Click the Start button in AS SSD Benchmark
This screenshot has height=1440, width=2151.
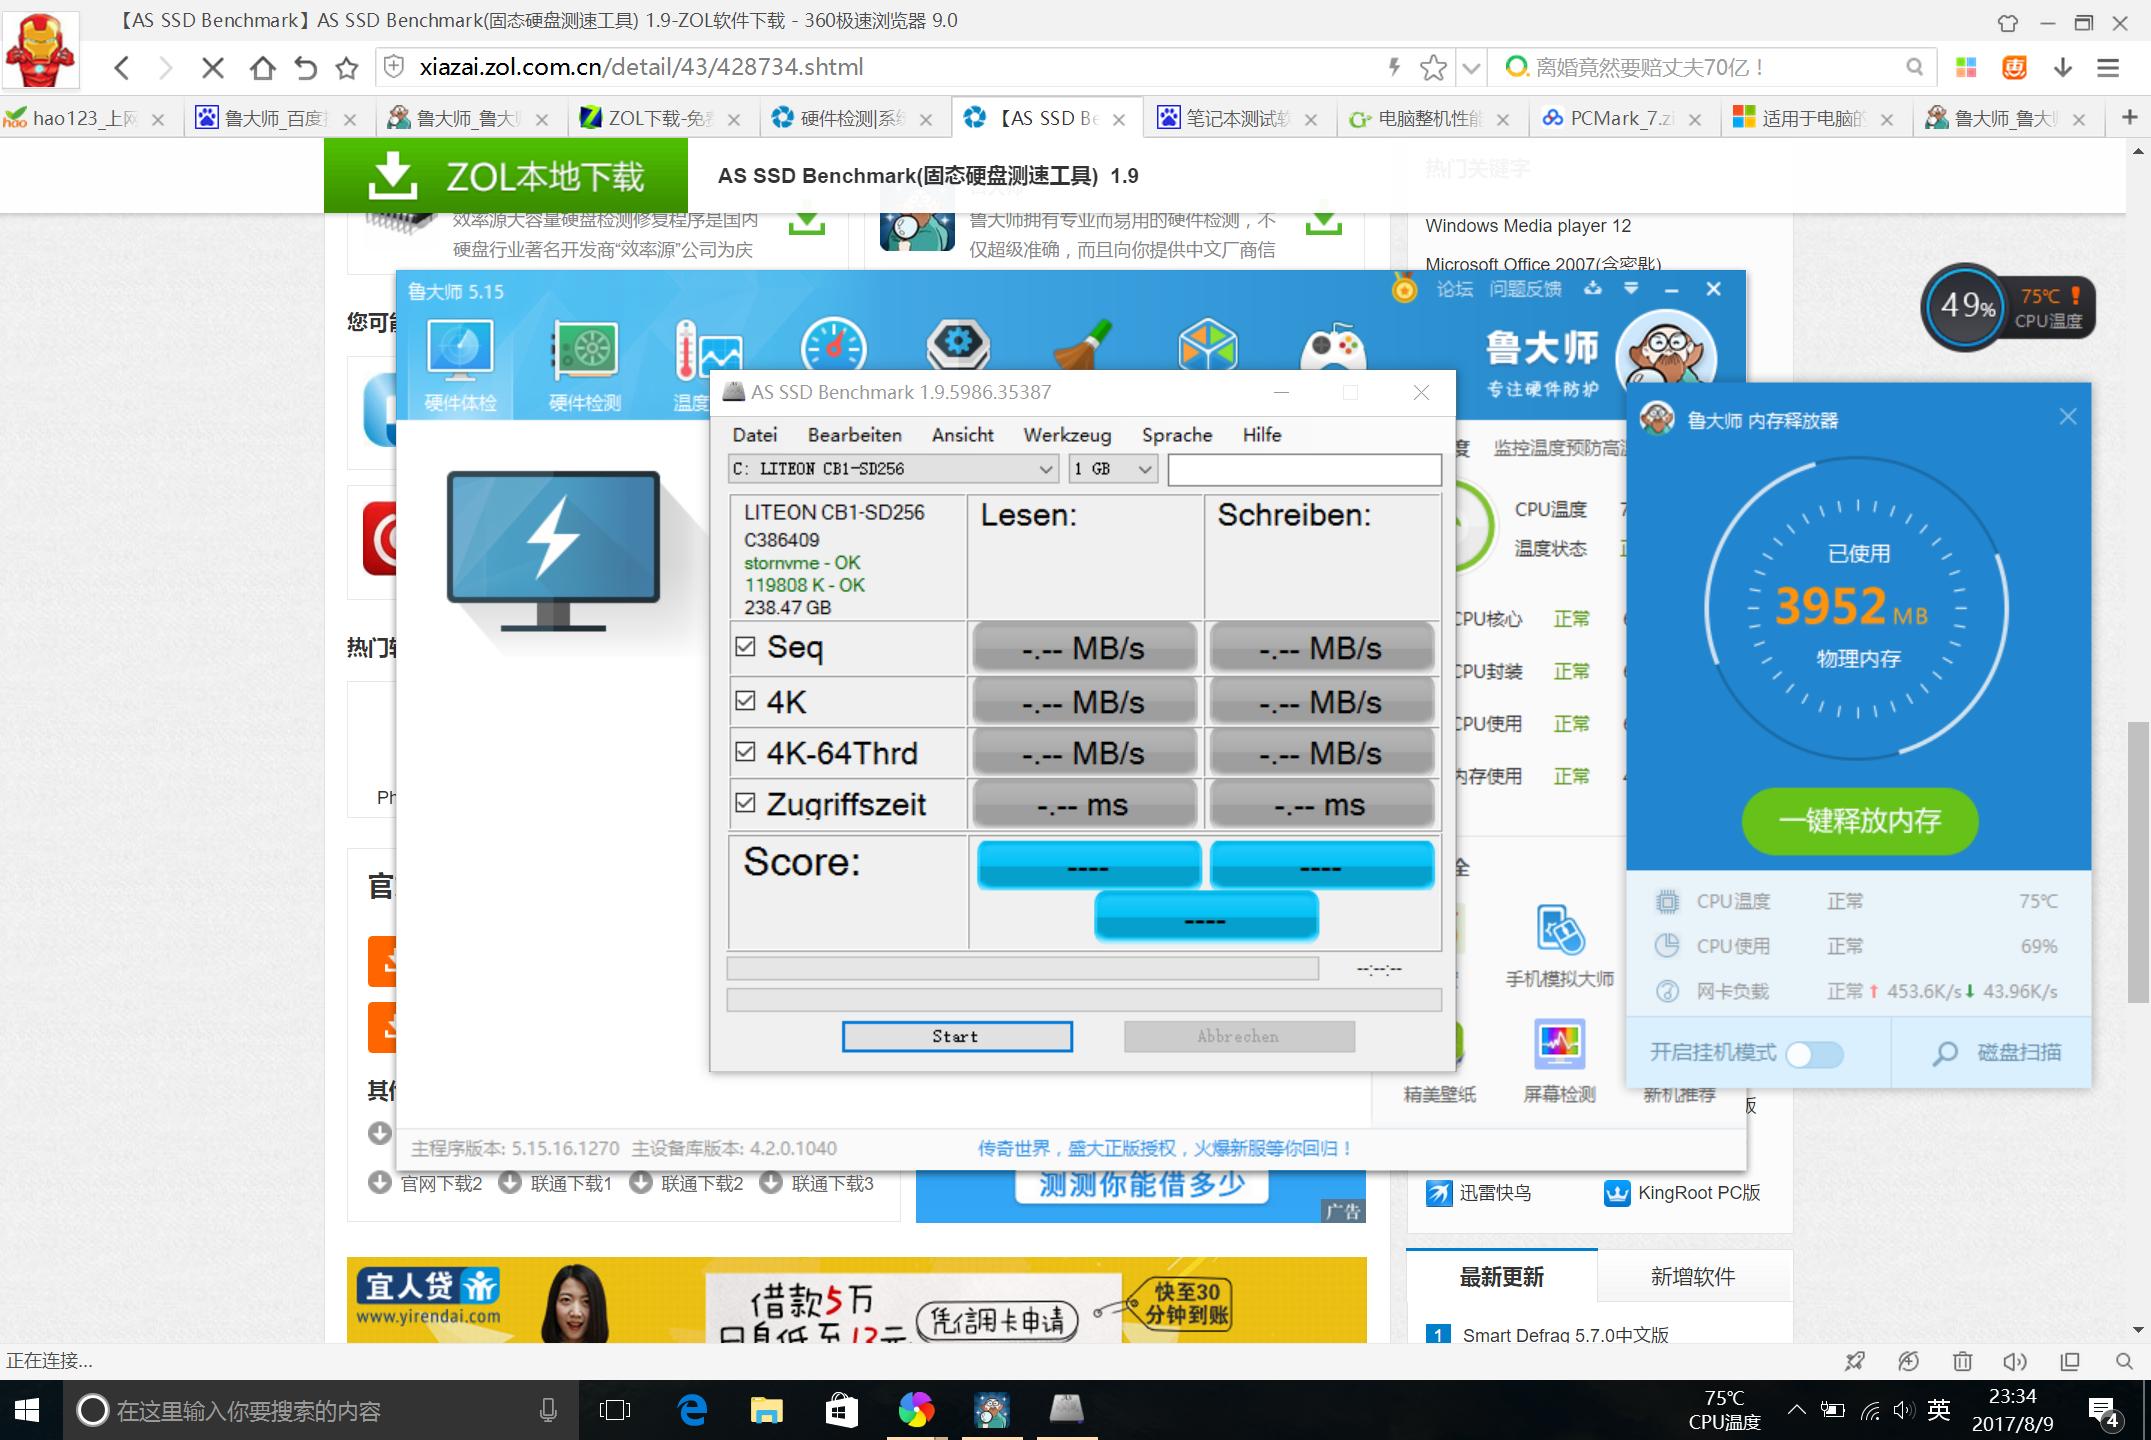[955, 1036]
